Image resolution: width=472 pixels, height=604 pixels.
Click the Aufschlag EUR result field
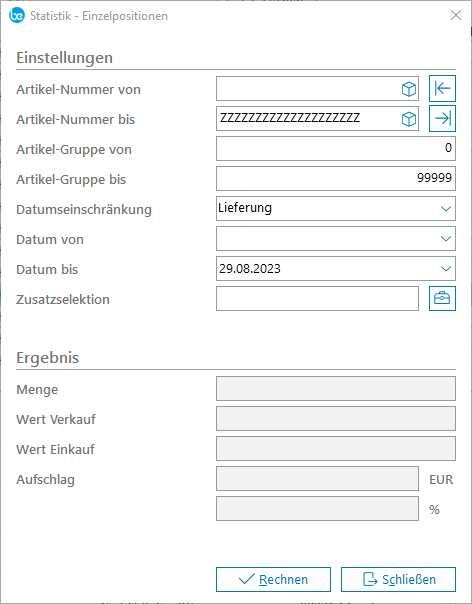(317, 478)
